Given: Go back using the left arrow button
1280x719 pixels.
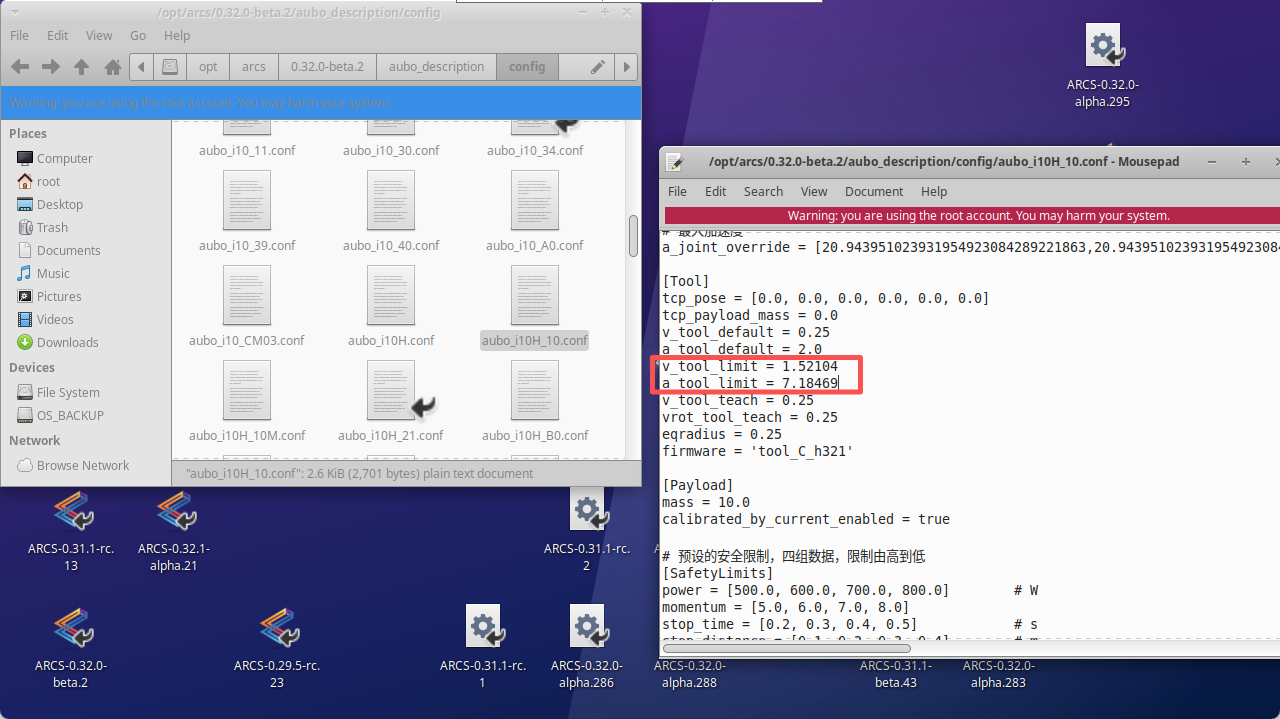Looking at the screenshot, I should tap(19, 67).
